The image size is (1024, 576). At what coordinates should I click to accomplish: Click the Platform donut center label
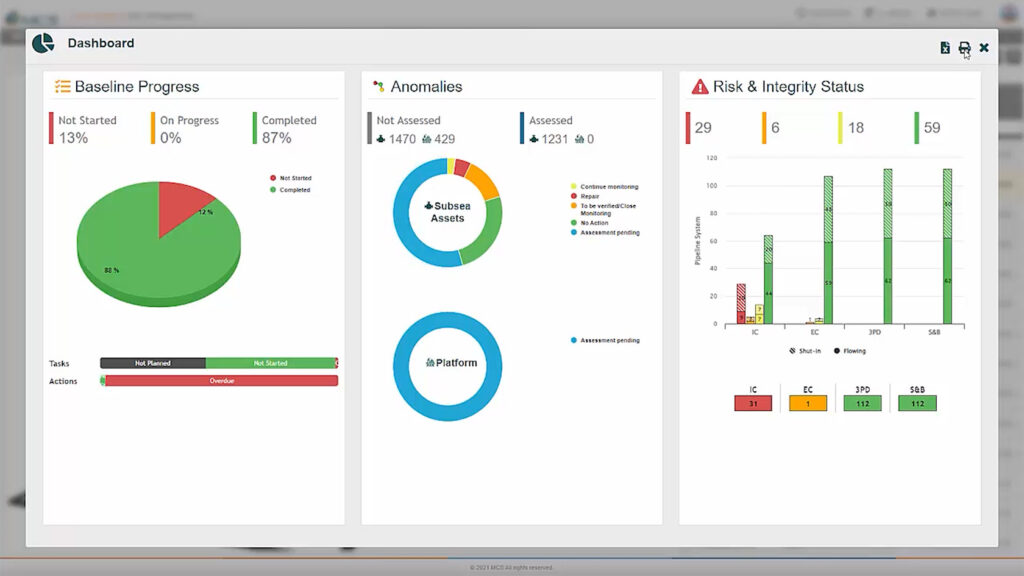[x=451, y=363]
